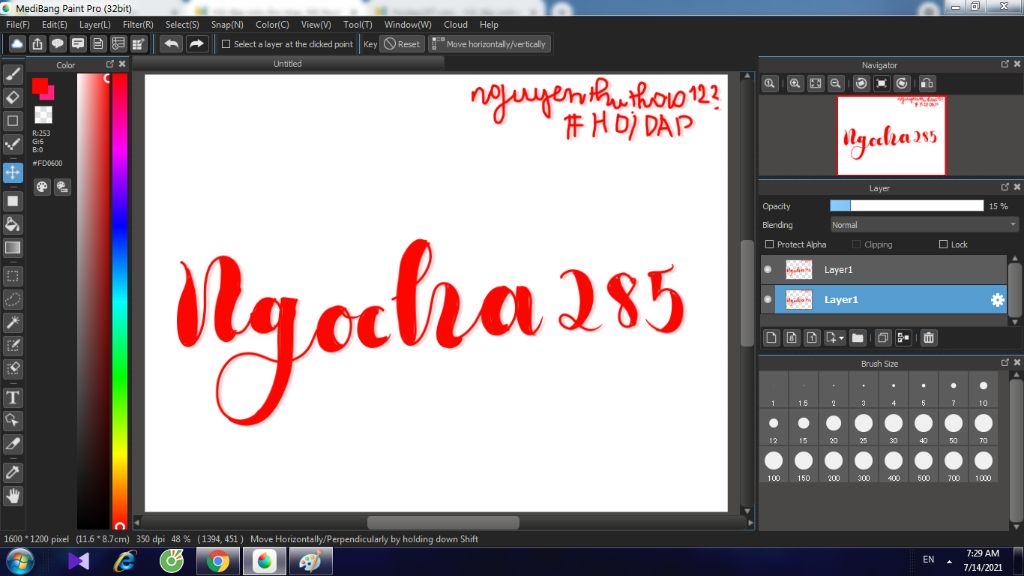Image resolution: width=1024 pixels, height=576 pixels.
Task: Choose the Select Eraser tool
Action: [x=12, y=368]
